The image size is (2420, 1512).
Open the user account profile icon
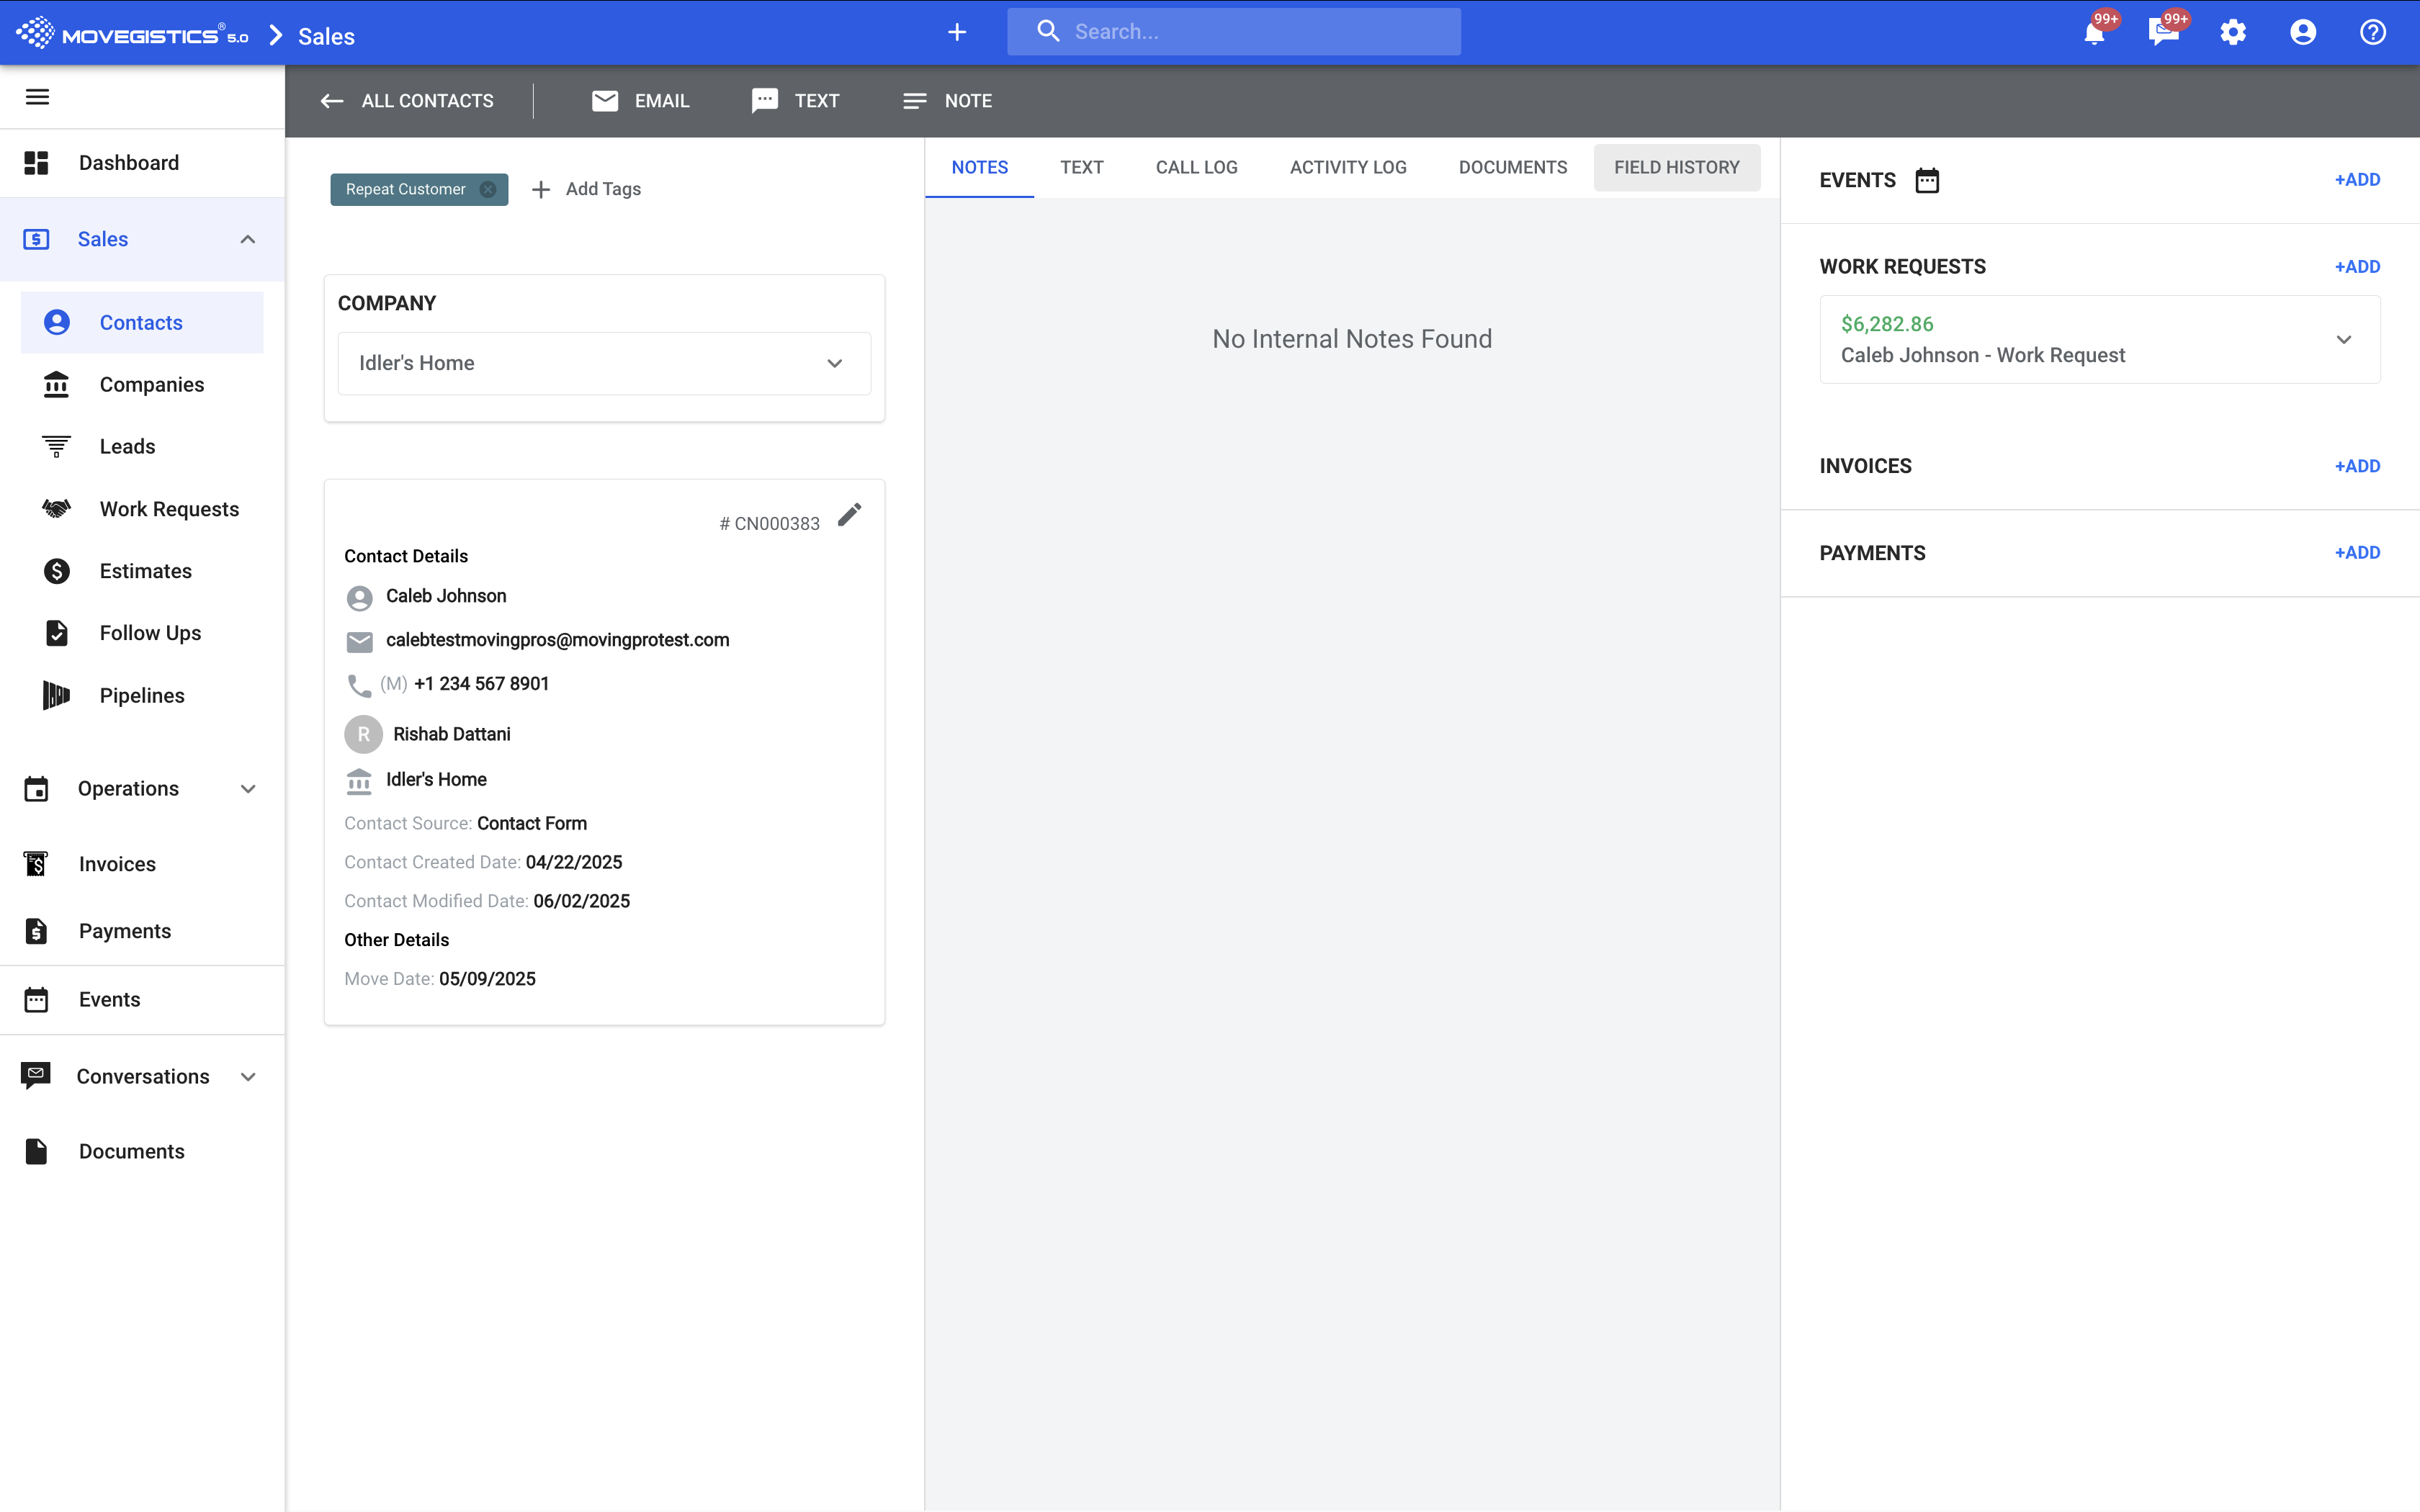click(x=2302, y=33)
